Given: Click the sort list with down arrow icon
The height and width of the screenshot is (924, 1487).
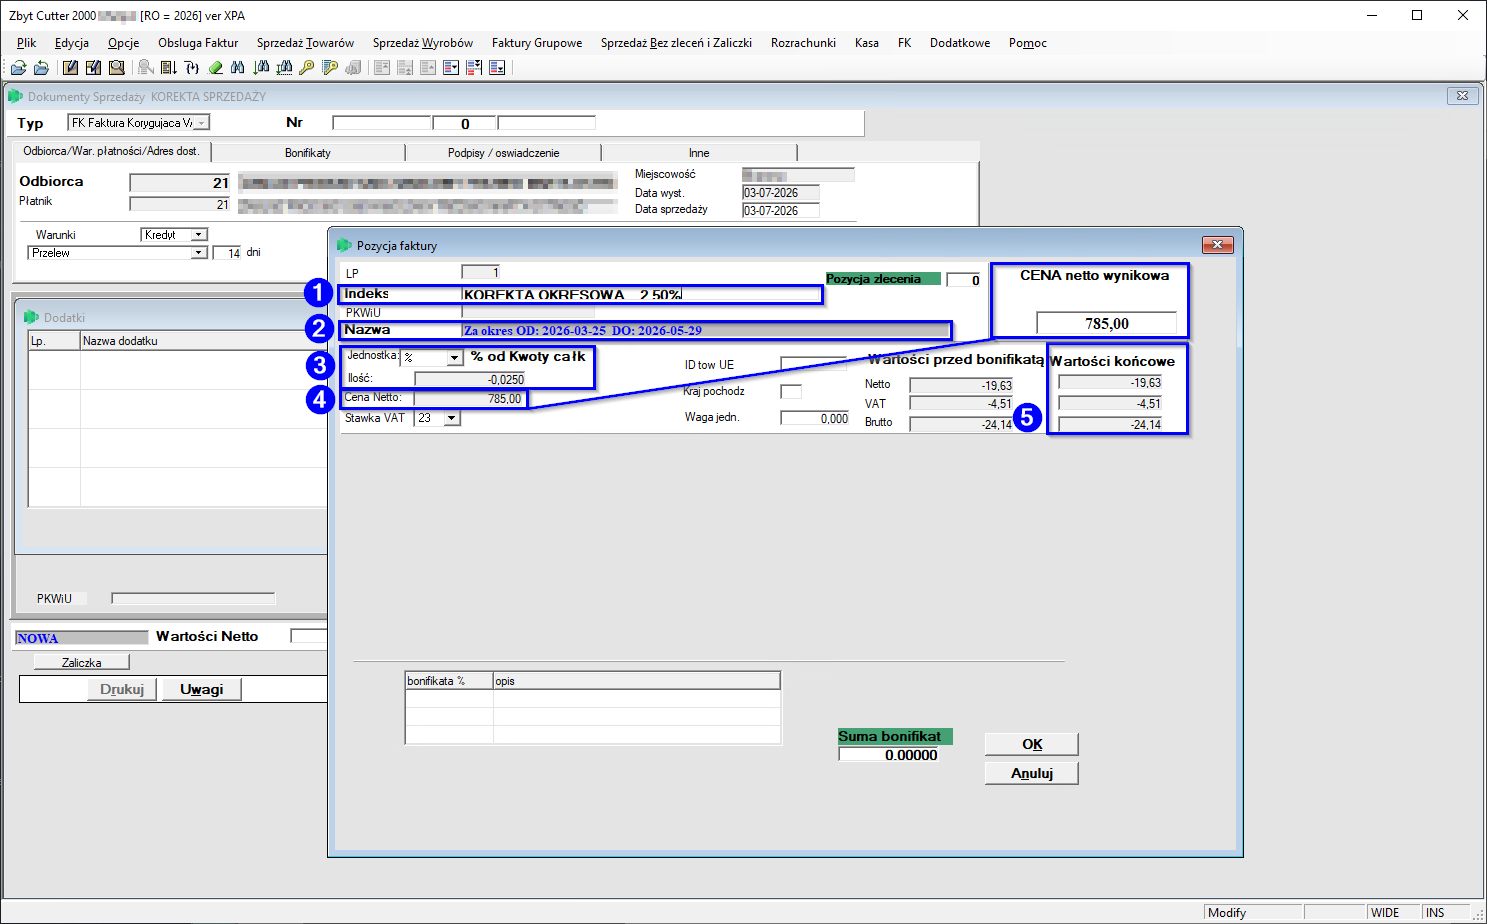Looking at the screenshot, I should pyautogui.click(x=169, y=68).
